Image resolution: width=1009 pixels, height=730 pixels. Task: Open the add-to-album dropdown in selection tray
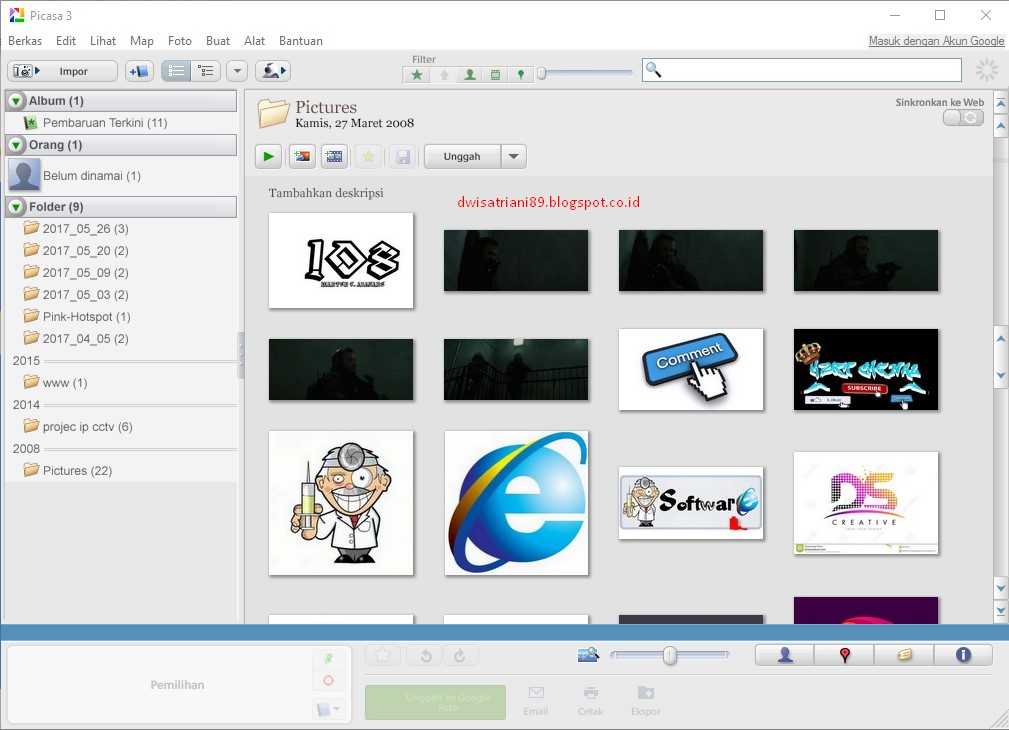328,709
